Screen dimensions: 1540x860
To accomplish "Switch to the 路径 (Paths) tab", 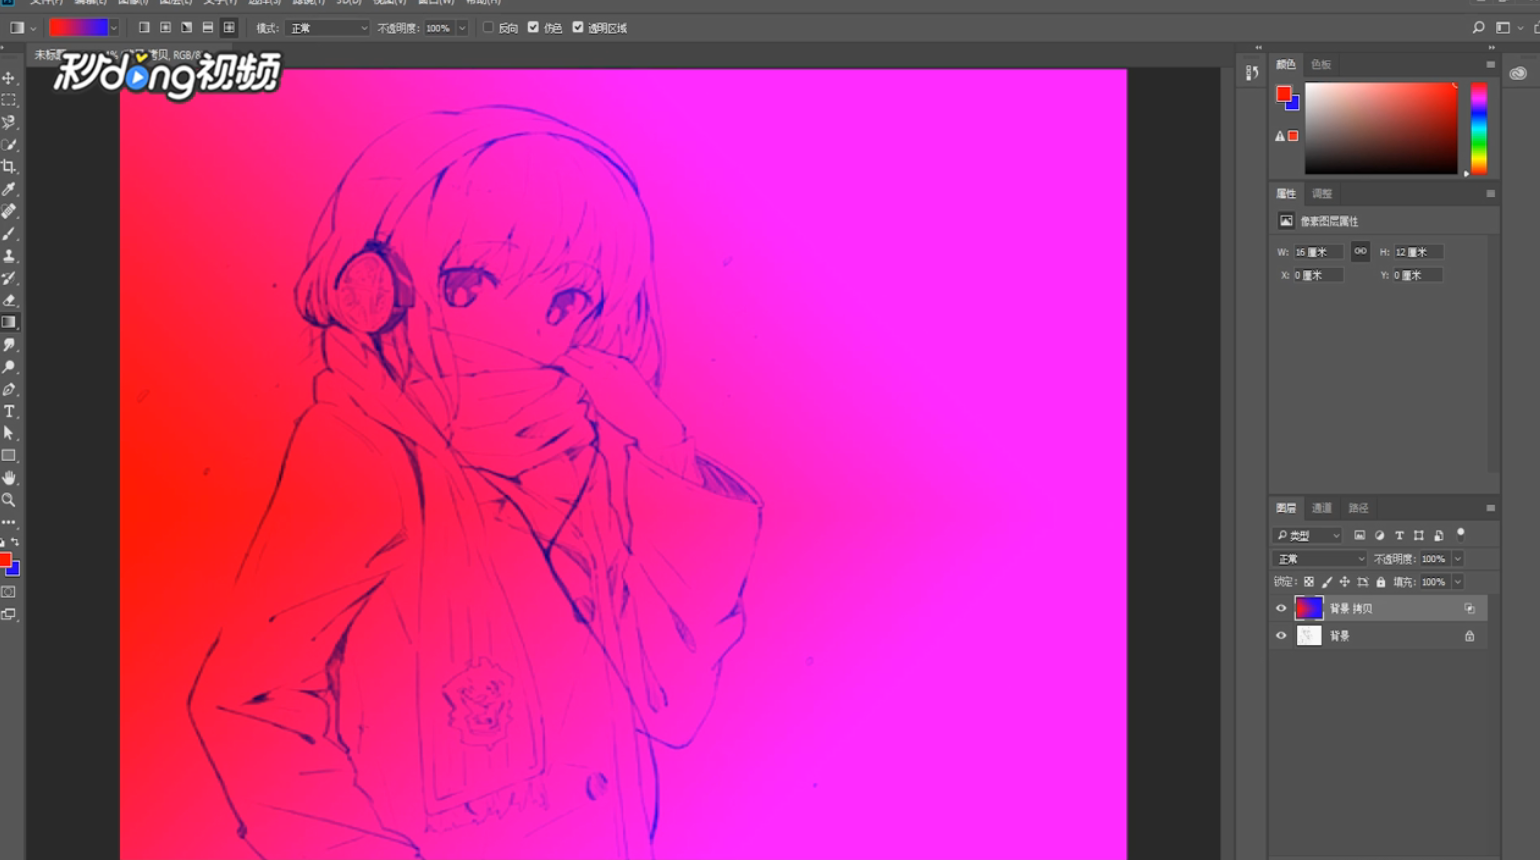I will tap(1358, 508).
